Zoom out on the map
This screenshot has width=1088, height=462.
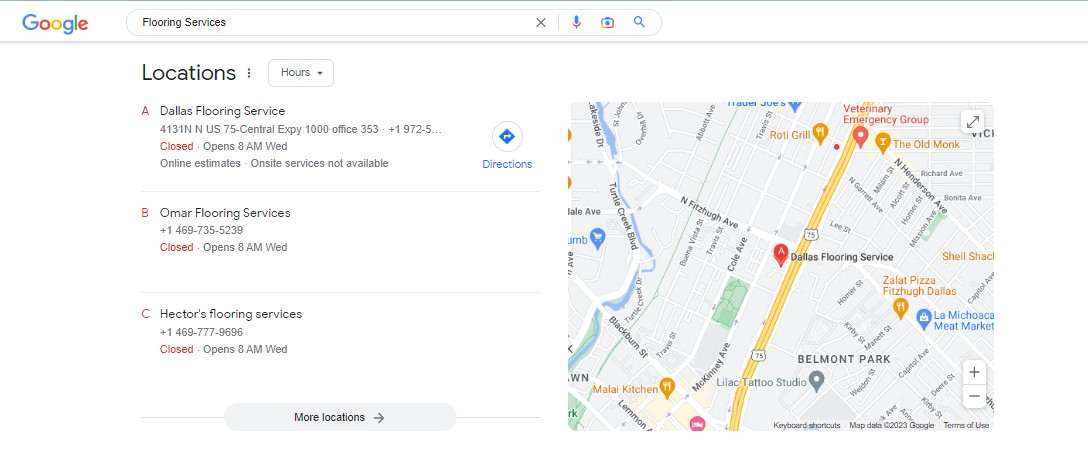(x=974, y=396)
